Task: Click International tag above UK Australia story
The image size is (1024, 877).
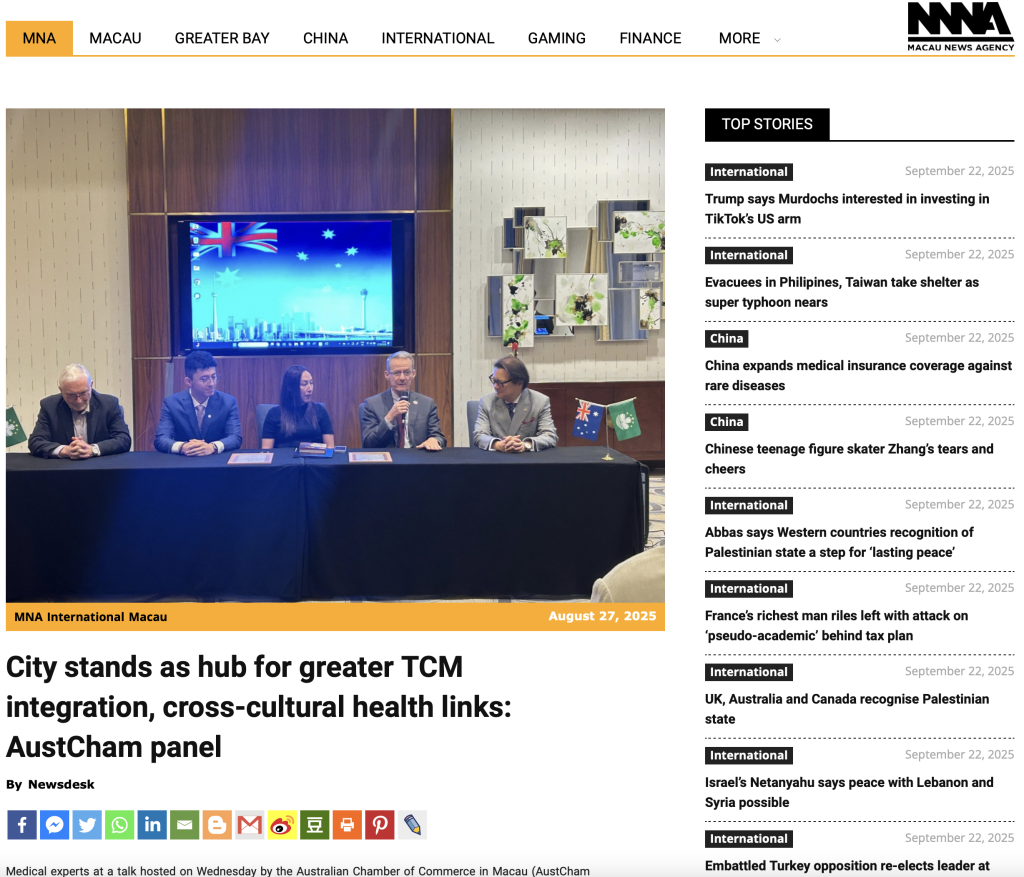Action: point(748,672)
